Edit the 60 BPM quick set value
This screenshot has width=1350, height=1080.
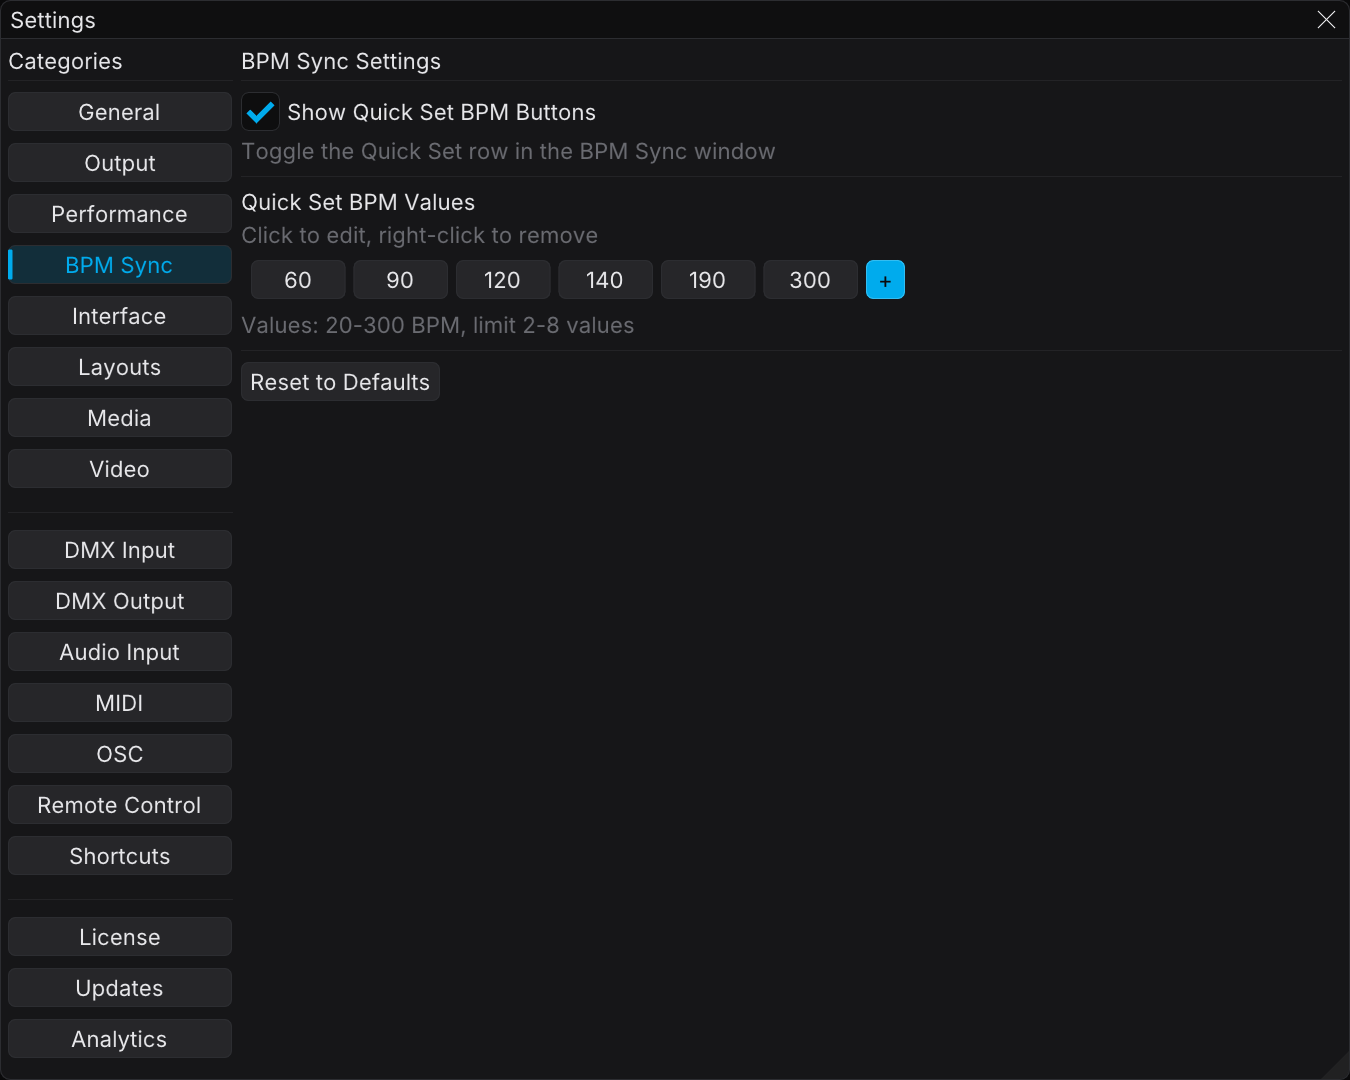click(x=298, y=280)
